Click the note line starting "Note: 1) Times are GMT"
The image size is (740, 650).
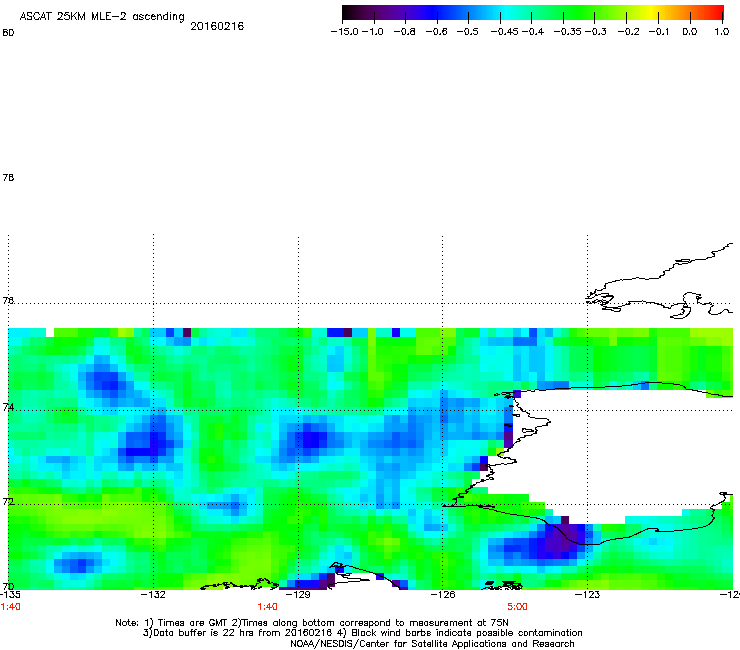tap(312, 623)
